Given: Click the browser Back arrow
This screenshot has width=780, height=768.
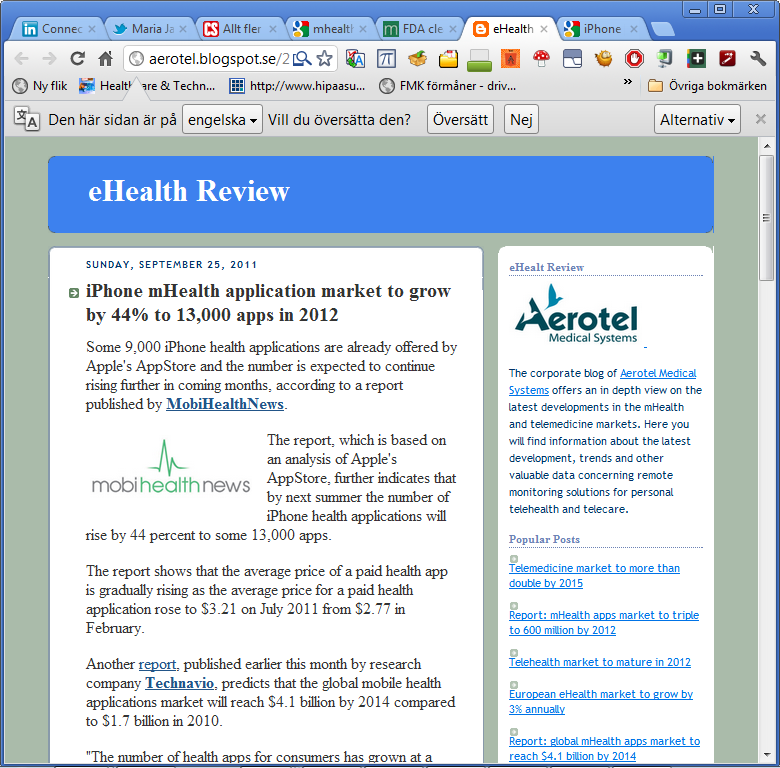Looking at the screenshot, I should 21,59.
